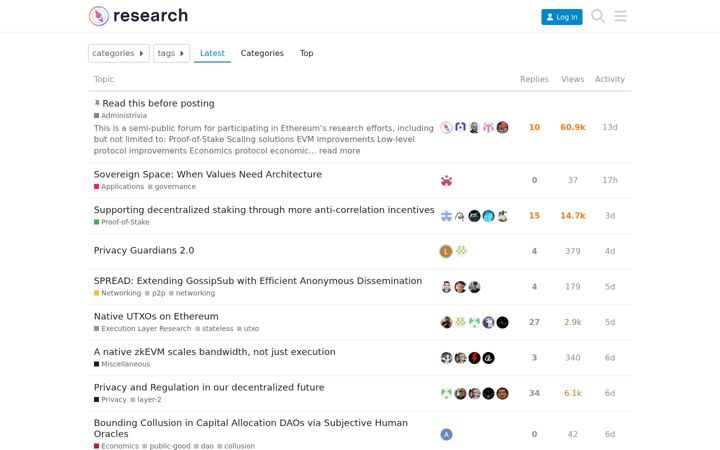The height and width of the screenshot is (450, 720).
Task: Open 'A native zkEVM scales bandwidth' topic
Action: pos(214,352)
